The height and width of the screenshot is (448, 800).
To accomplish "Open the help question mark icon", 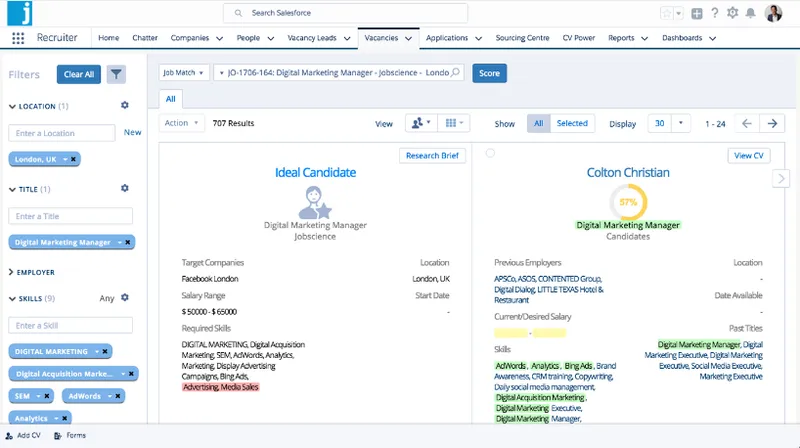I will tap(715, 13).
